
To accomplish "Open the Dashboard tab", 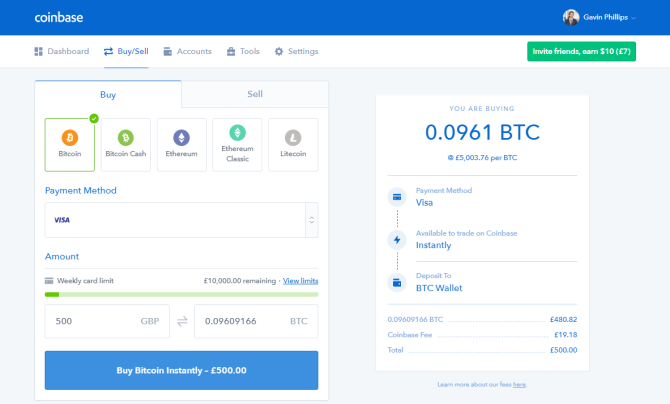I will tap(62, 51).
